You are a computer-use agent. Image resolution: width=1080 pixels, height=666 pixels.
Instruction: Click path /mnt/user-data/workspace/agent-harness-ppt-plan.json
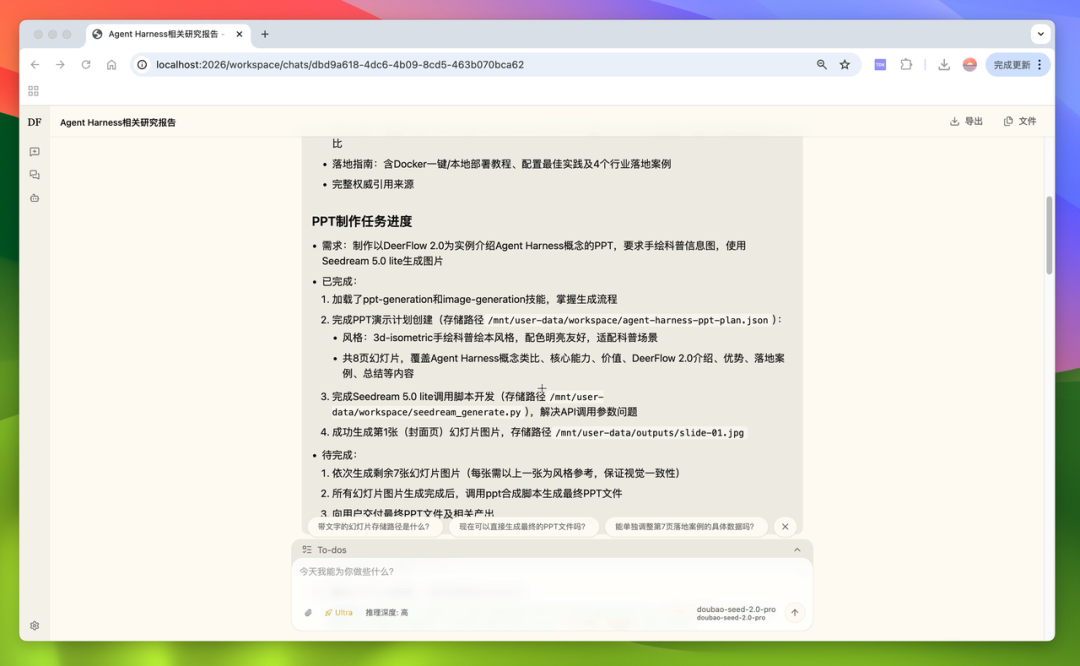pyautogui.click(x=627, y=320)
